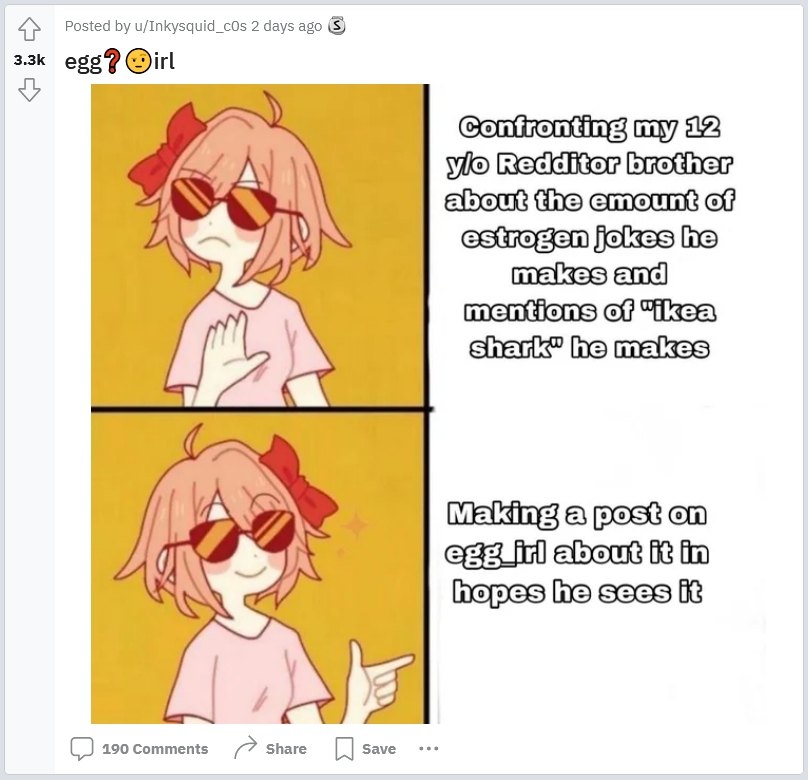Click the comments speech bubble icon
The height and width of the screenshot is (780, 808).
click(x=82, y=749)
